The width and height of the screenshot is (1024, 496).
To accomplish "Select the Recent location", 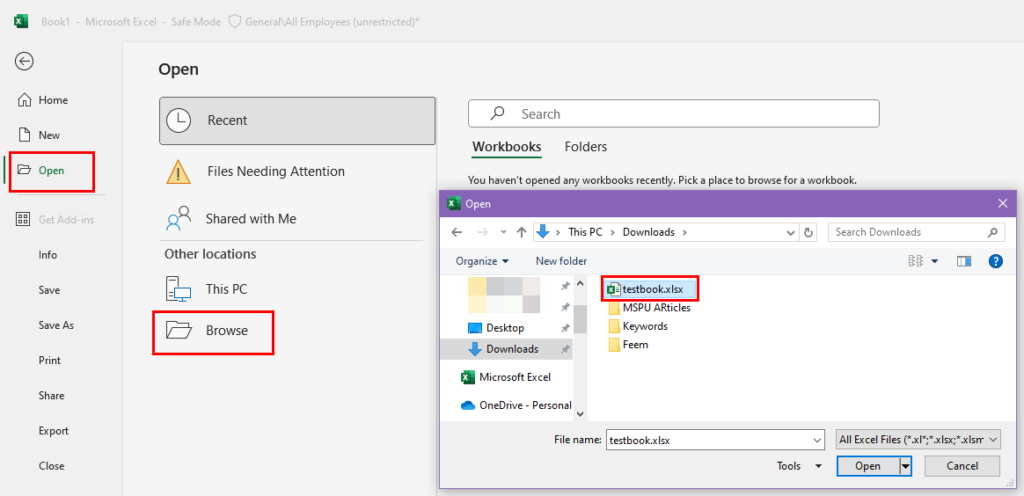I will (297, 121).
